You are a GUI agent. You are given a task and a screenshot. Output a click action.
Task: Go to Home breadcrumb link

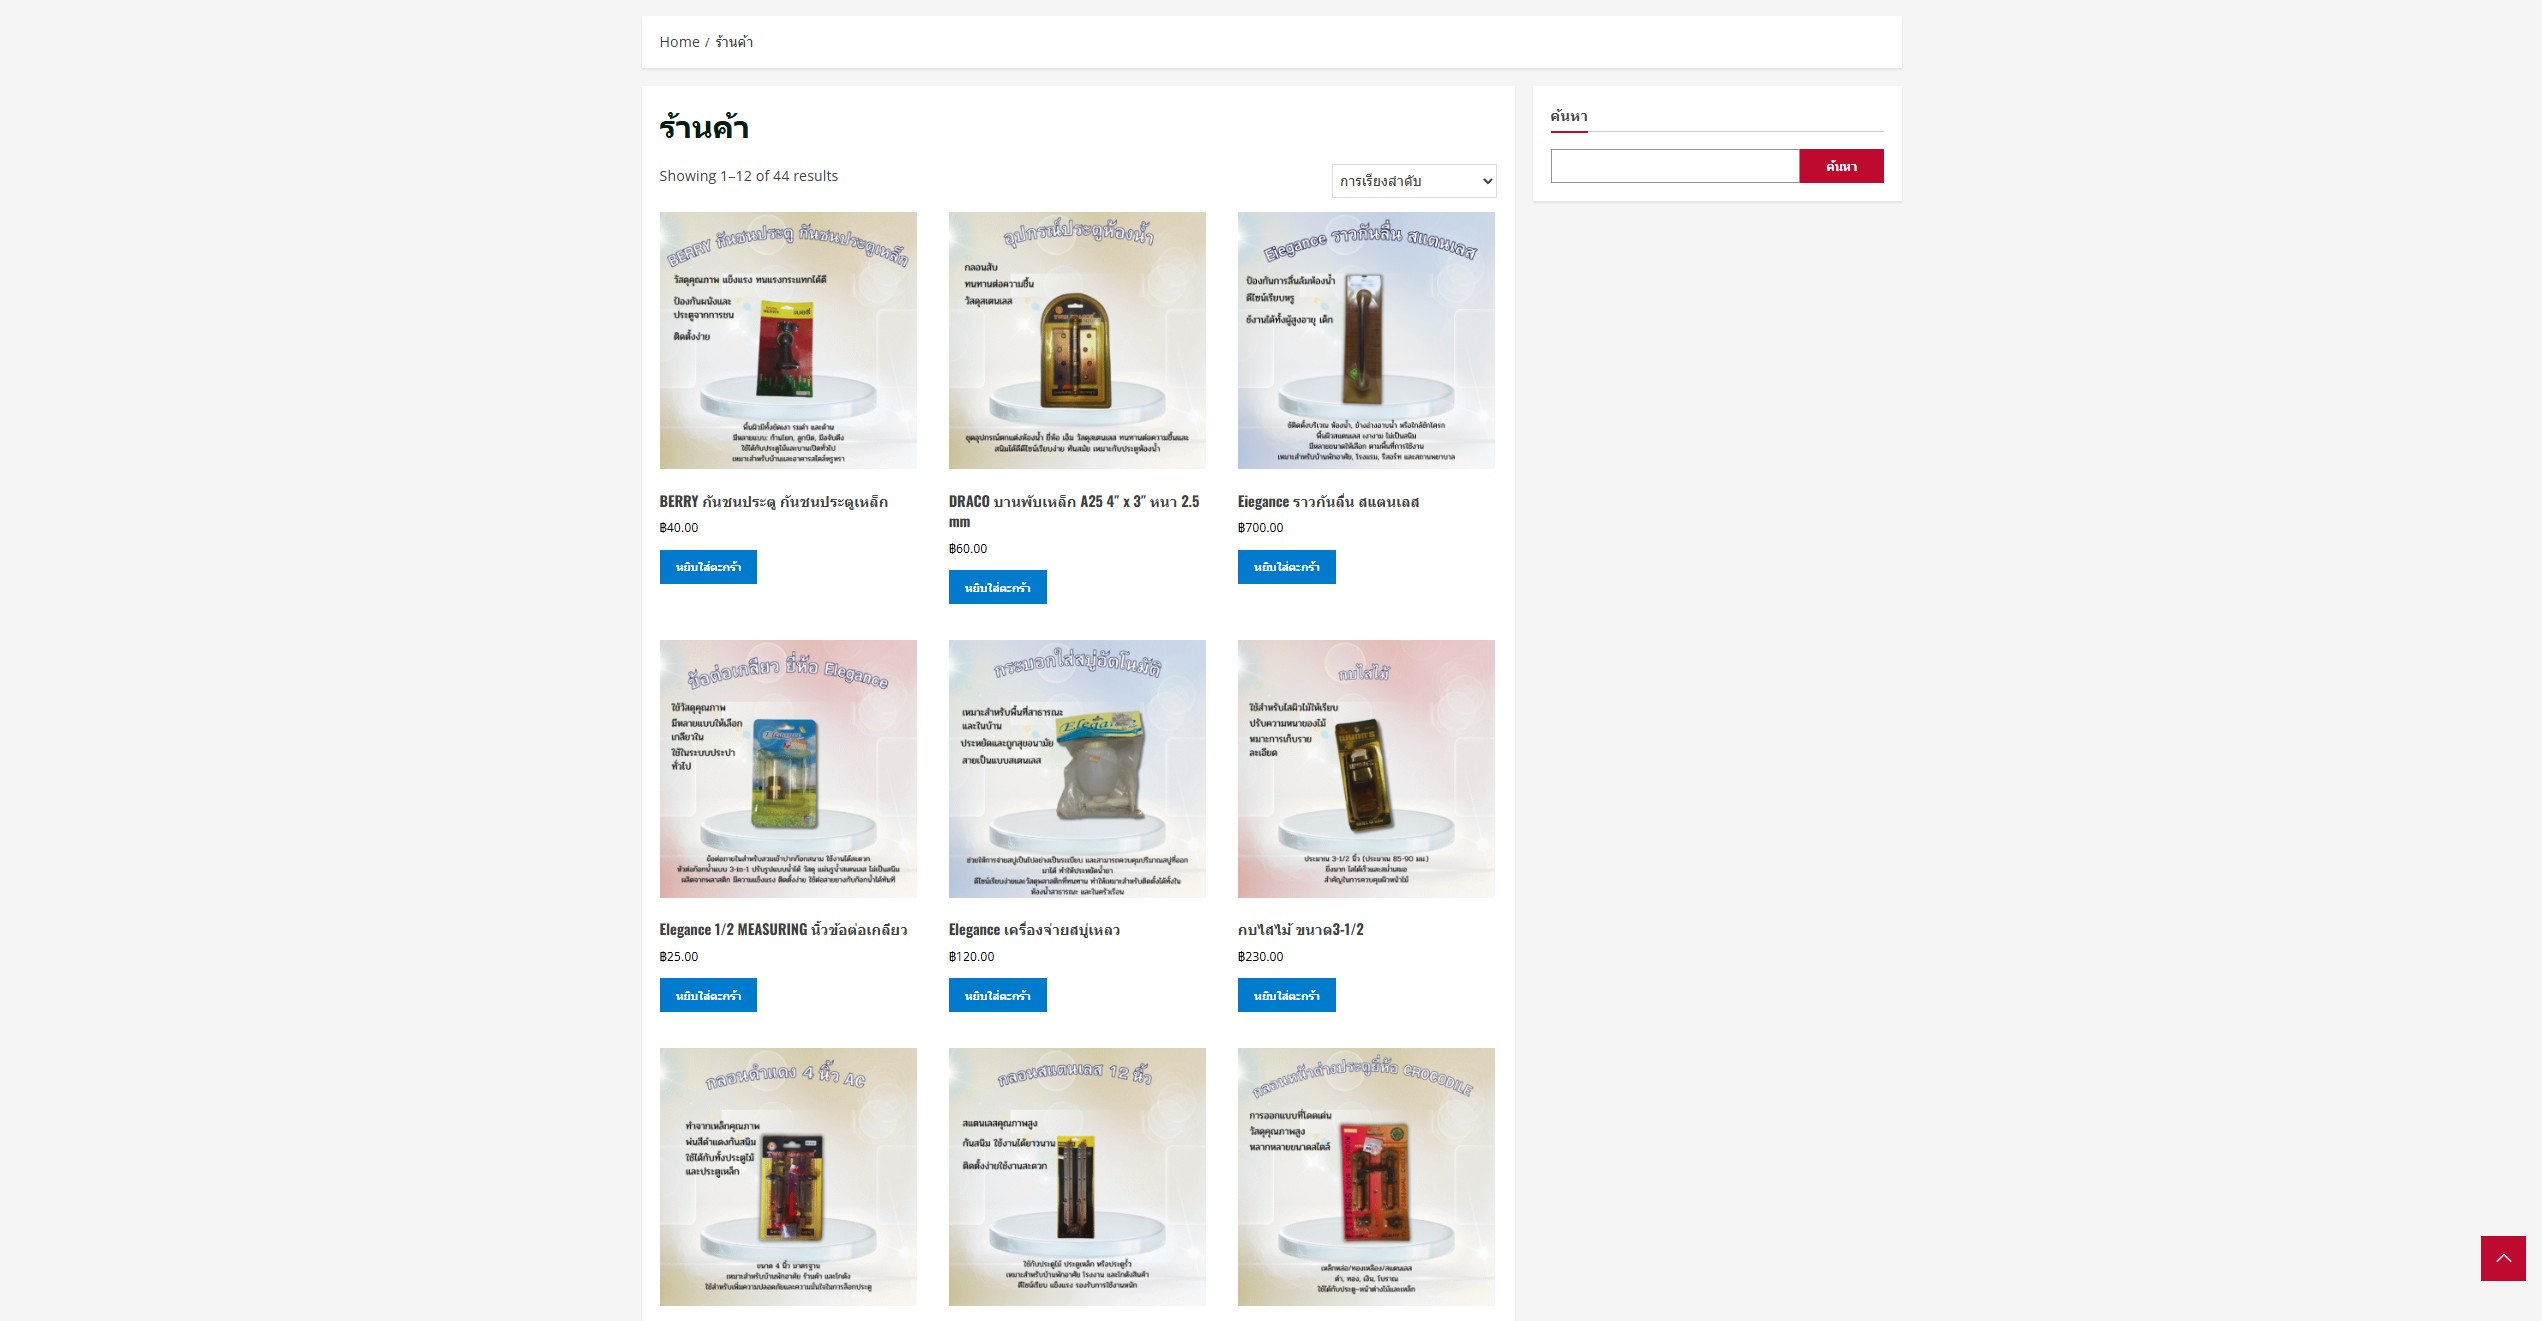679,42
